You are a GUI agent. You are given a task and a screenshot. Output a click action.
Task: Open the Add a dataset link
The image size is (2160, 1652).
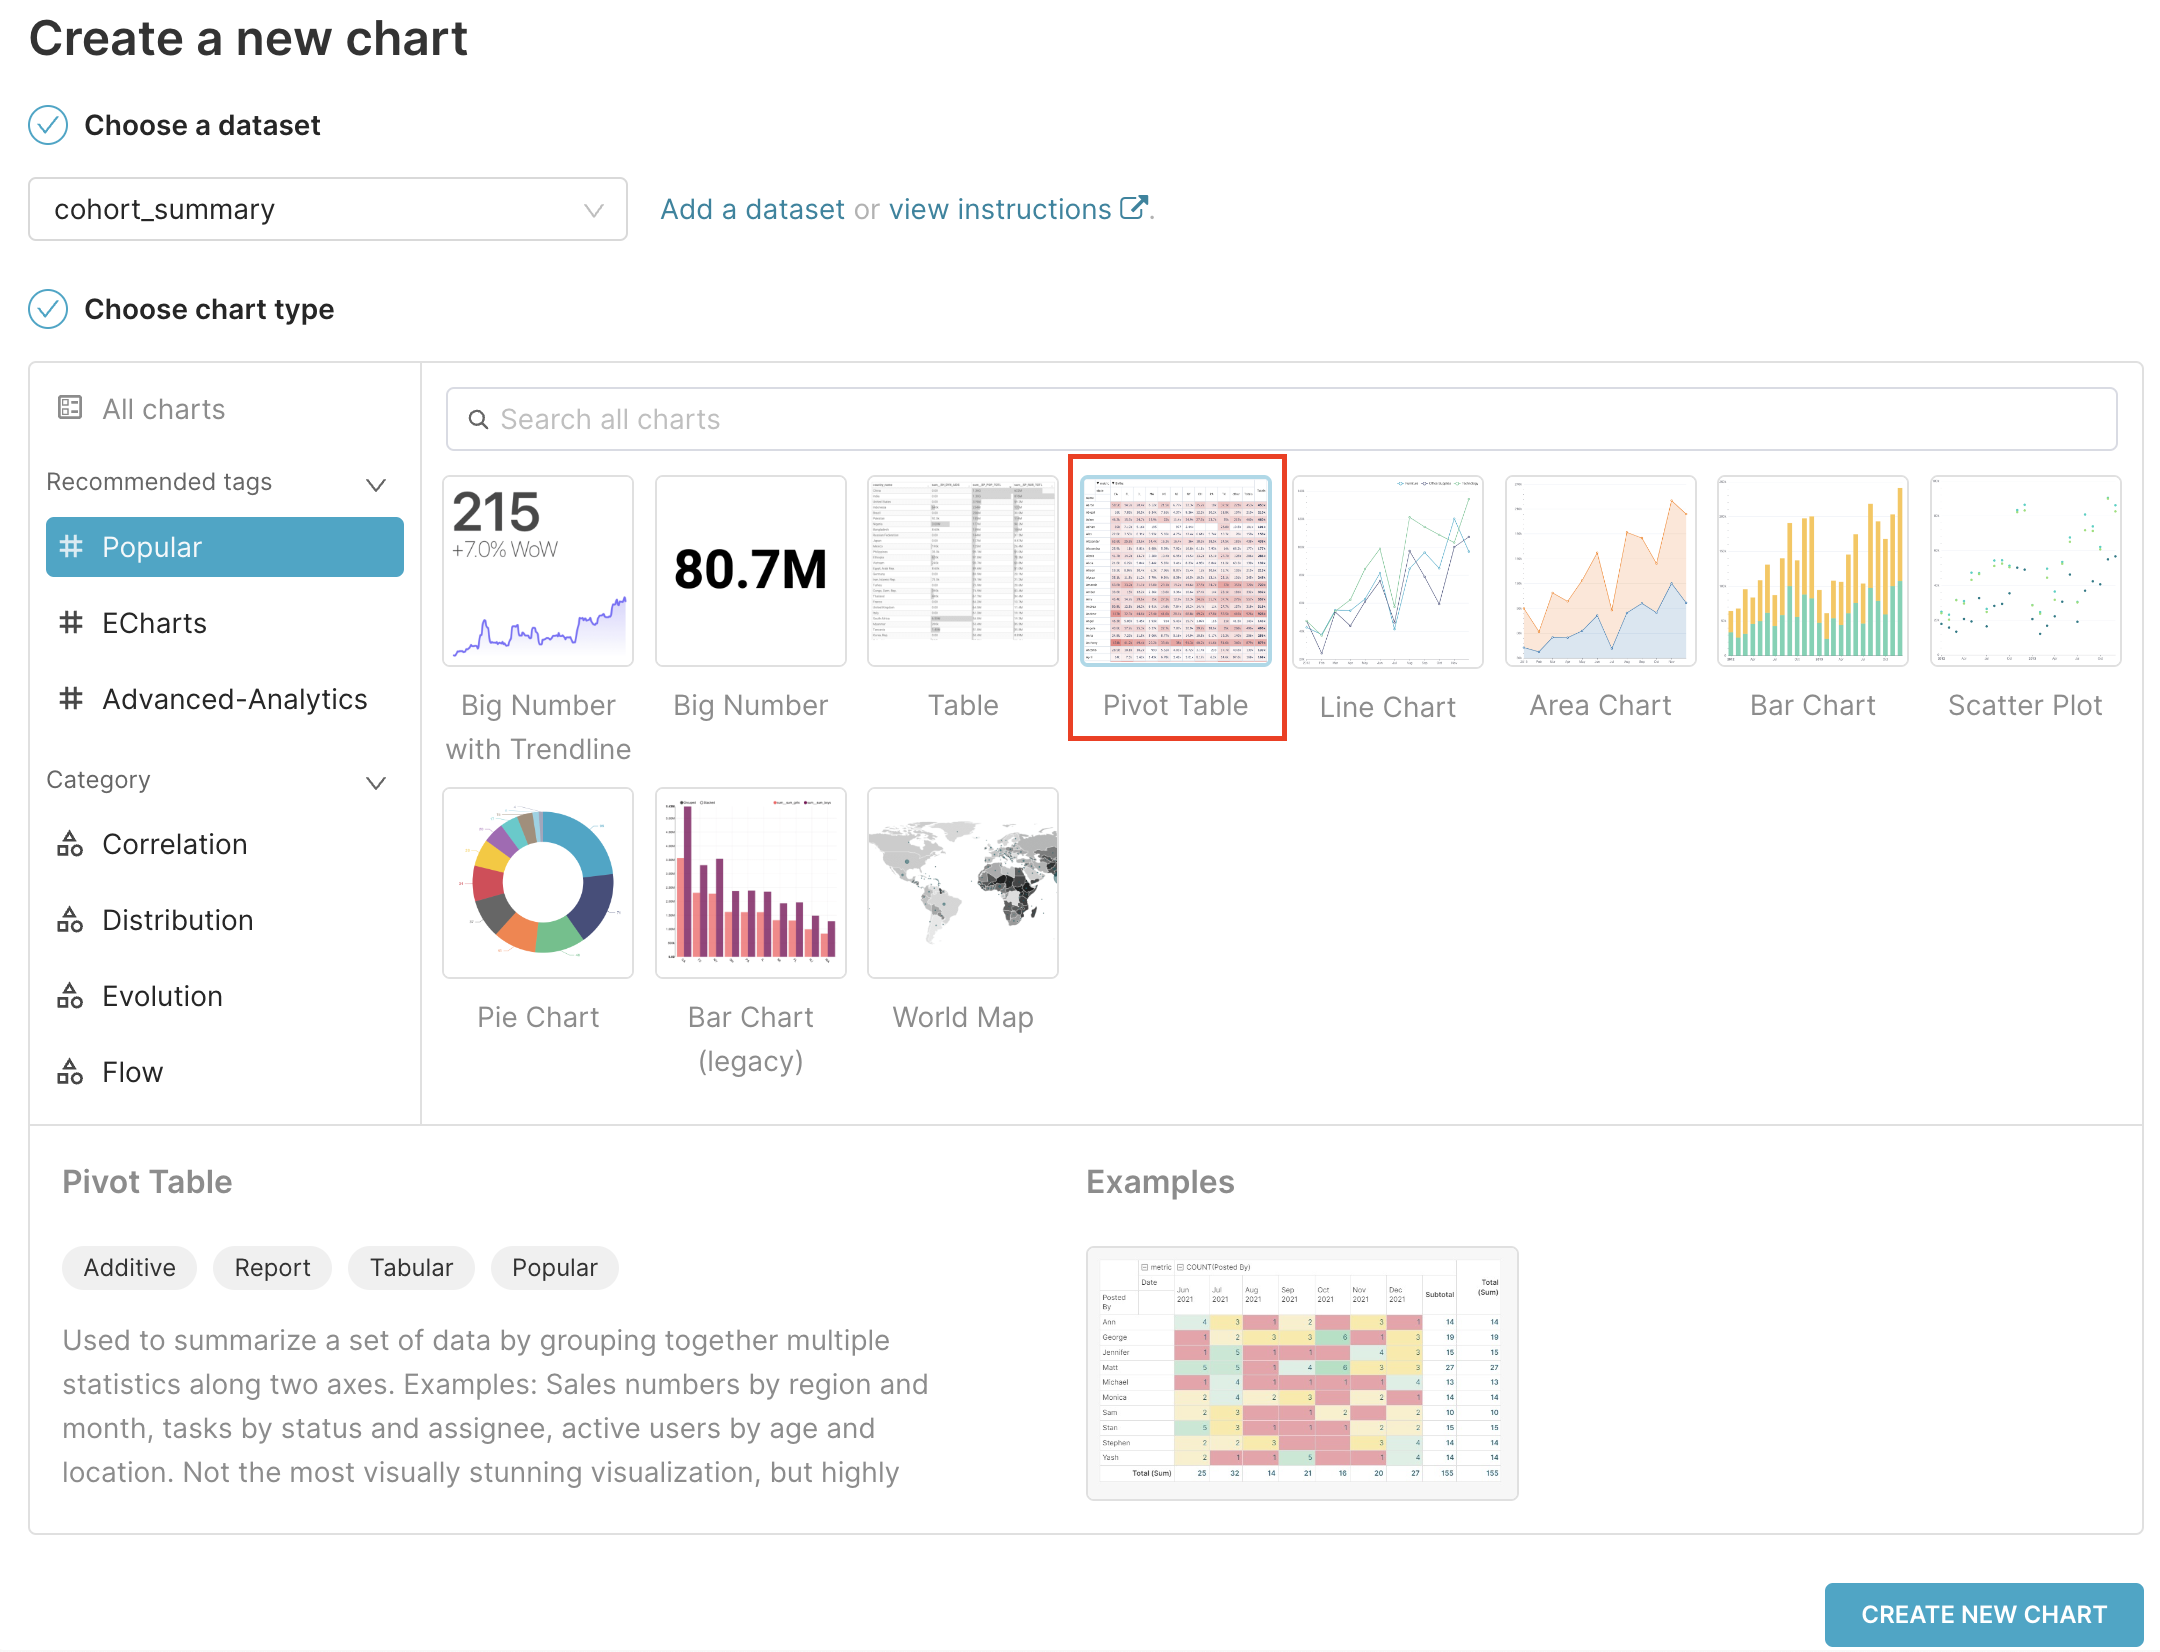(752, 209)
